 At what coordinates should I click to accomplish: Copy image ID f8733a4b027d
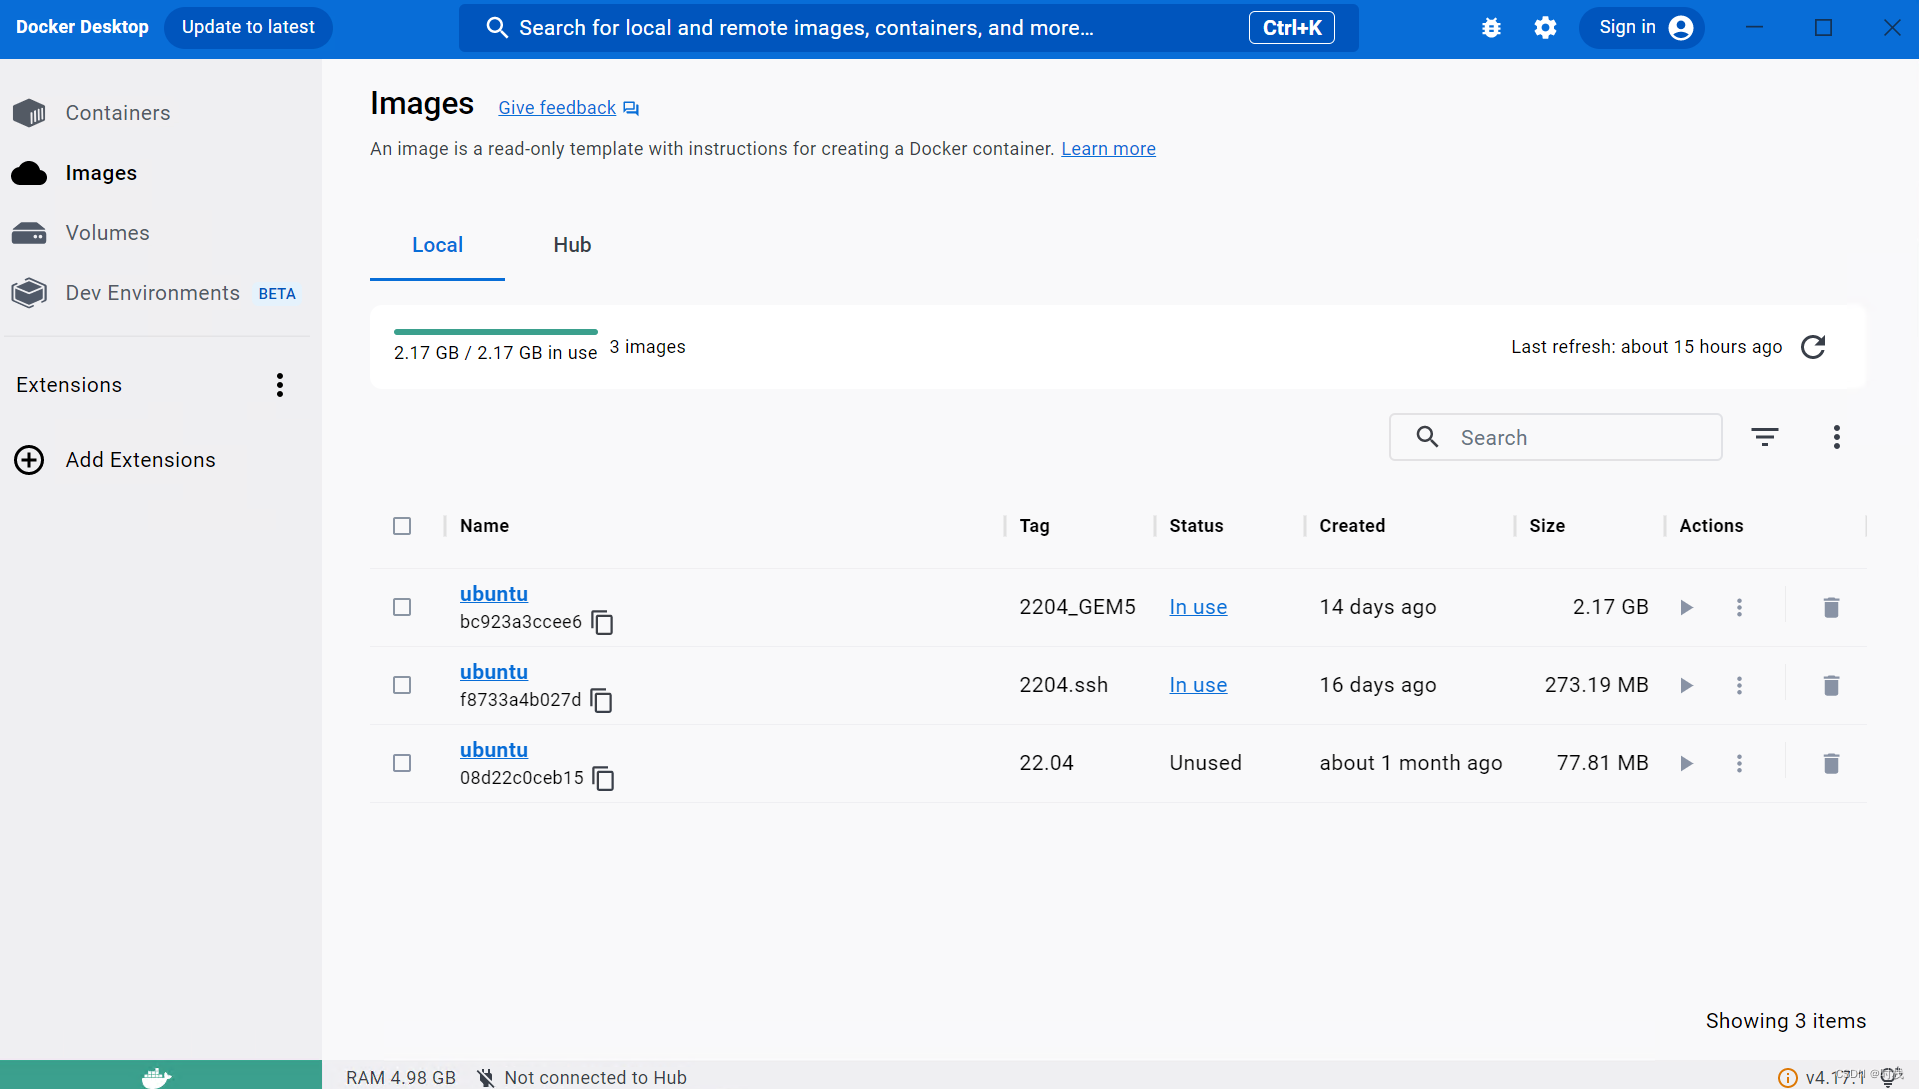[601, 700]
